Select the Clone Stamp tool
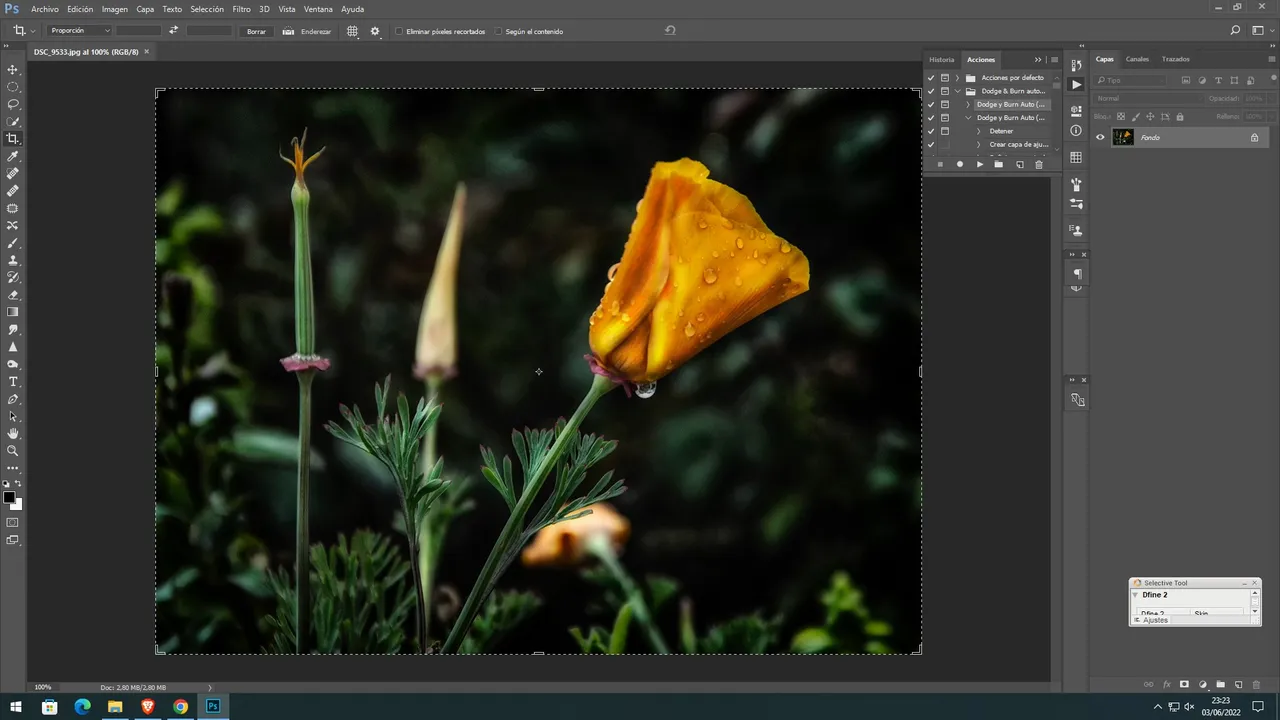The image size is (1280, 720). click(13, 260)
